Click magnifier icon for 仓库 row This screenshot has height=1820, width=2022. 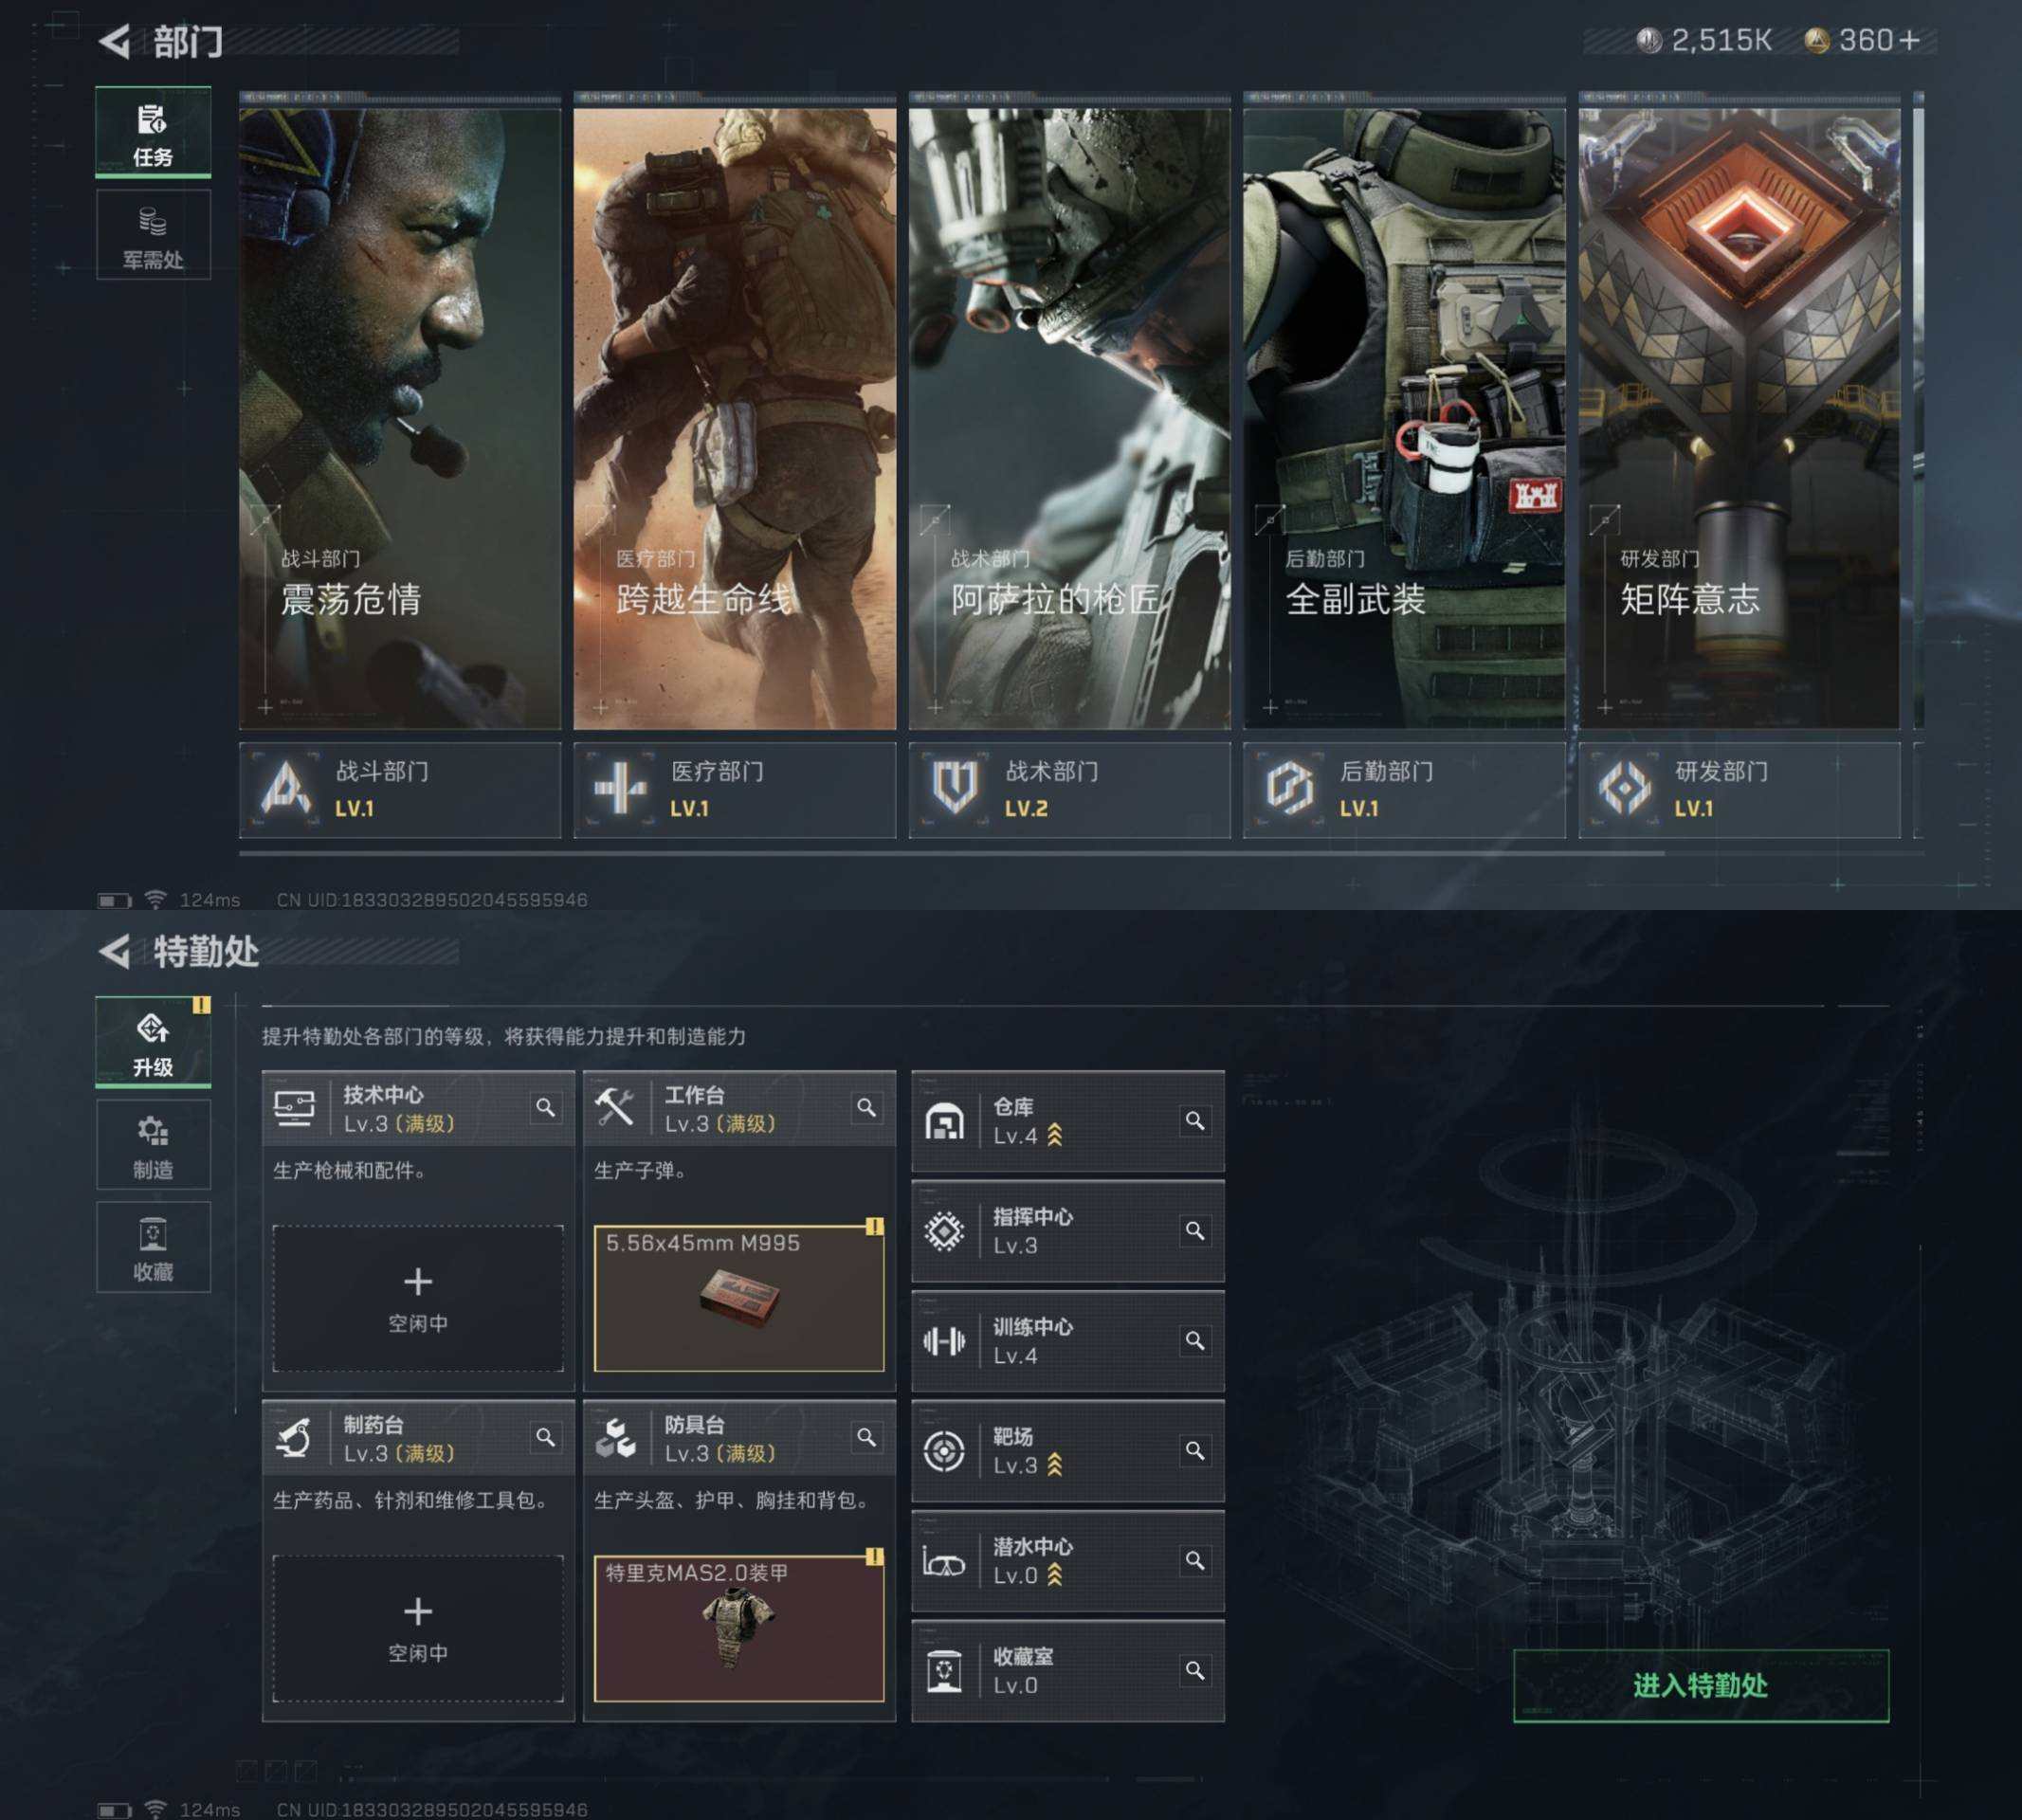pos(1194,1121)
